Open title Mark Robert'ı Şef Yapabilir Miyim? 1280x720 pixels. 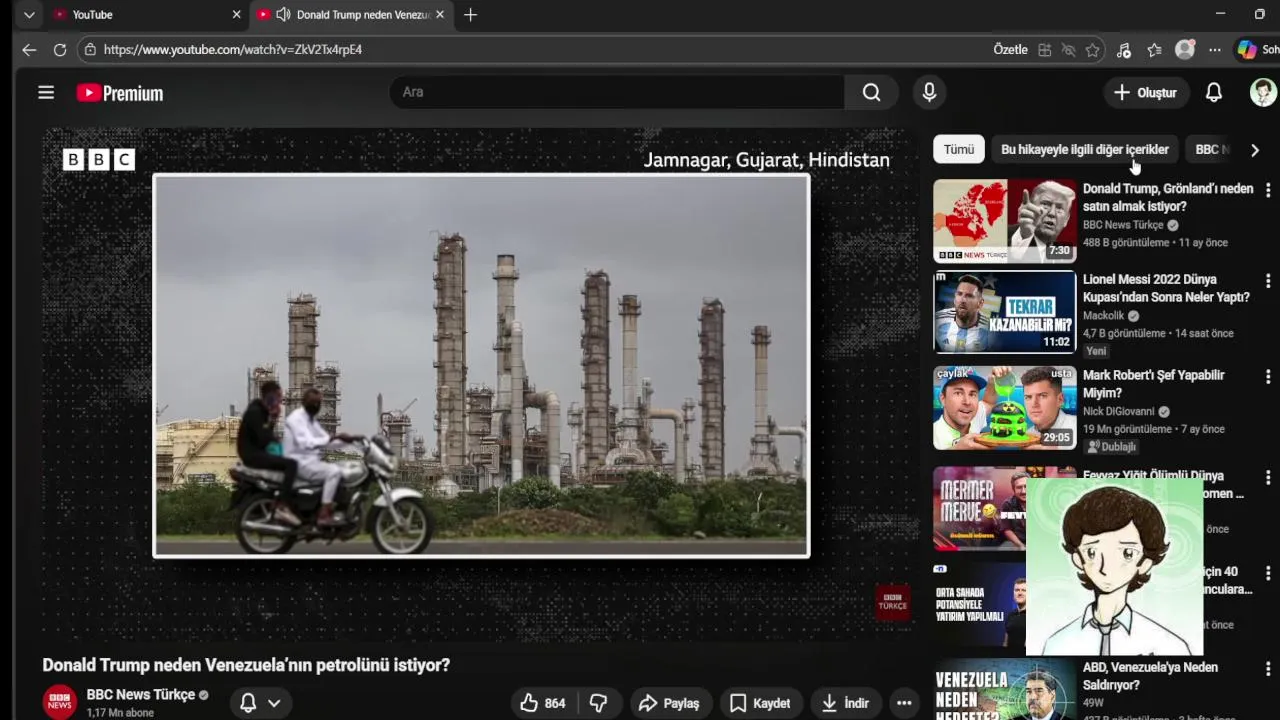(x=1153, y=384)
